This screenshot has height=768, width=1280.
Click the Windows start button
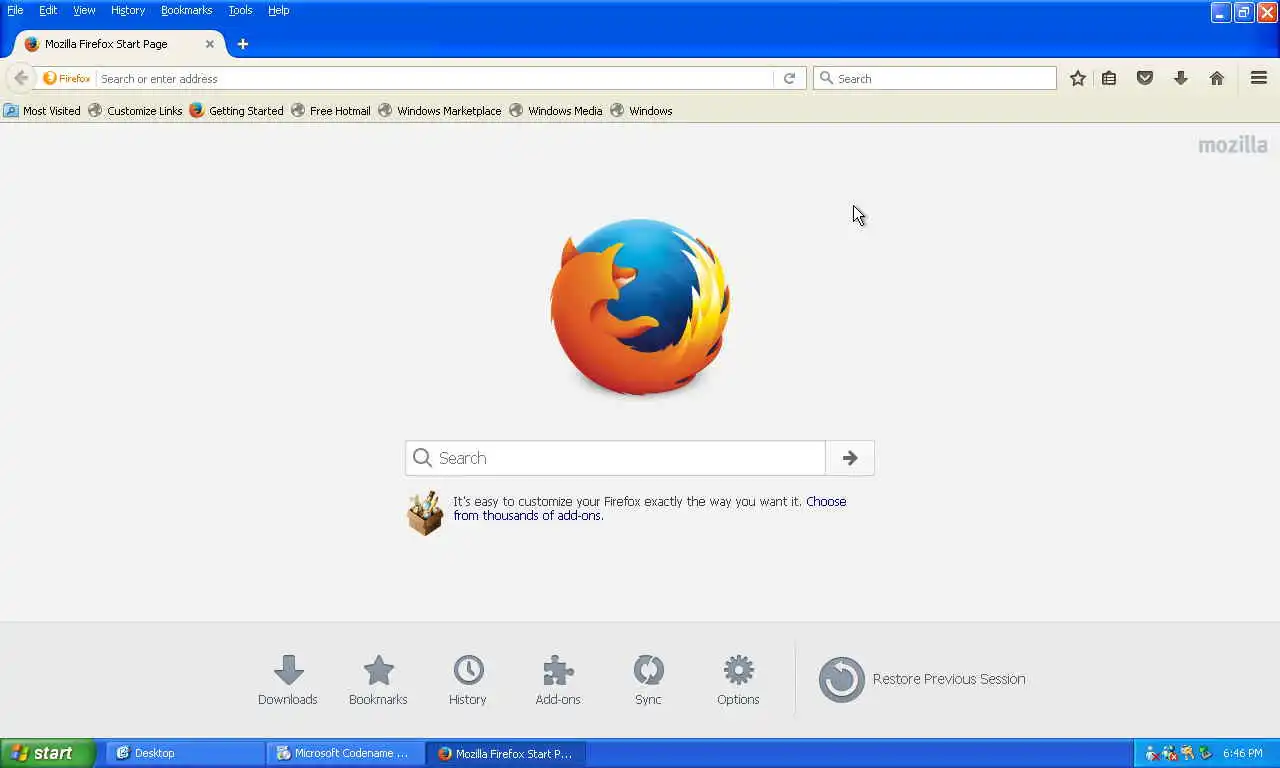[x=47, y=753]
